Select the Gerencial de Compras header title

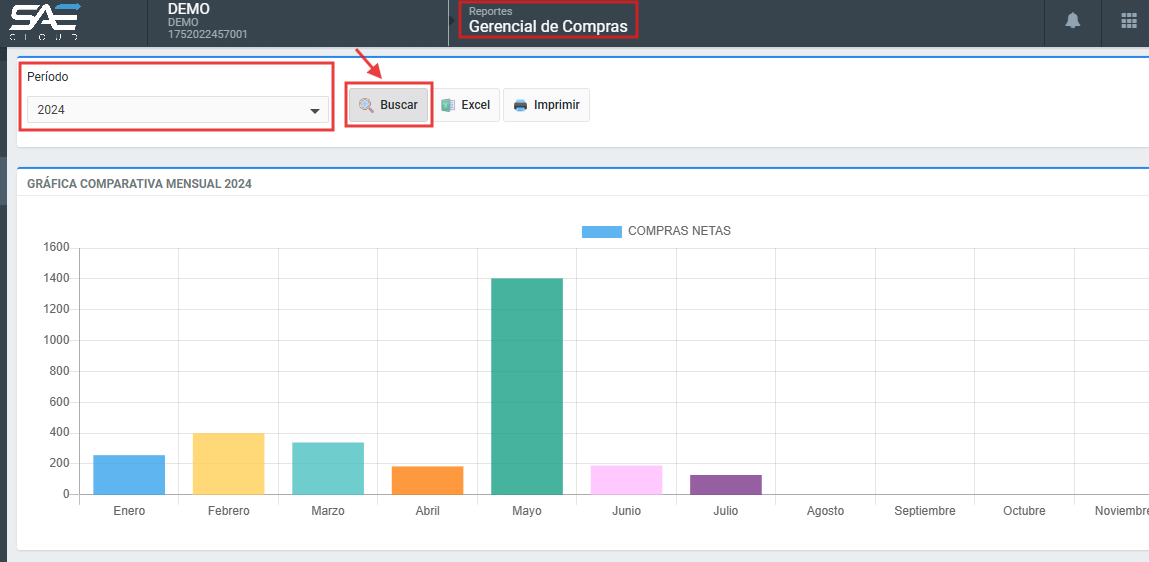548,26
